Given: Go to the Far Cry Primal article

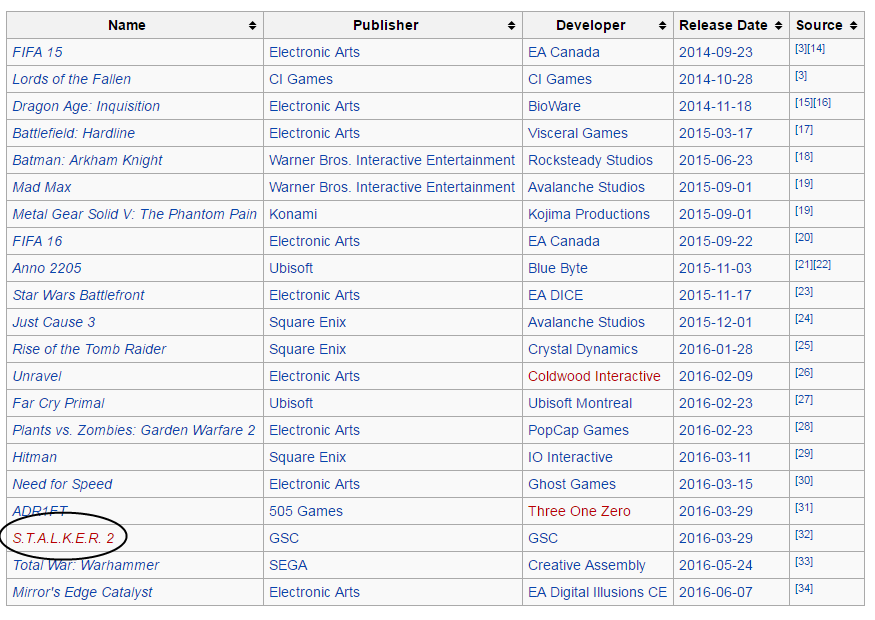Looking at the screenshot, I should 58,403.
